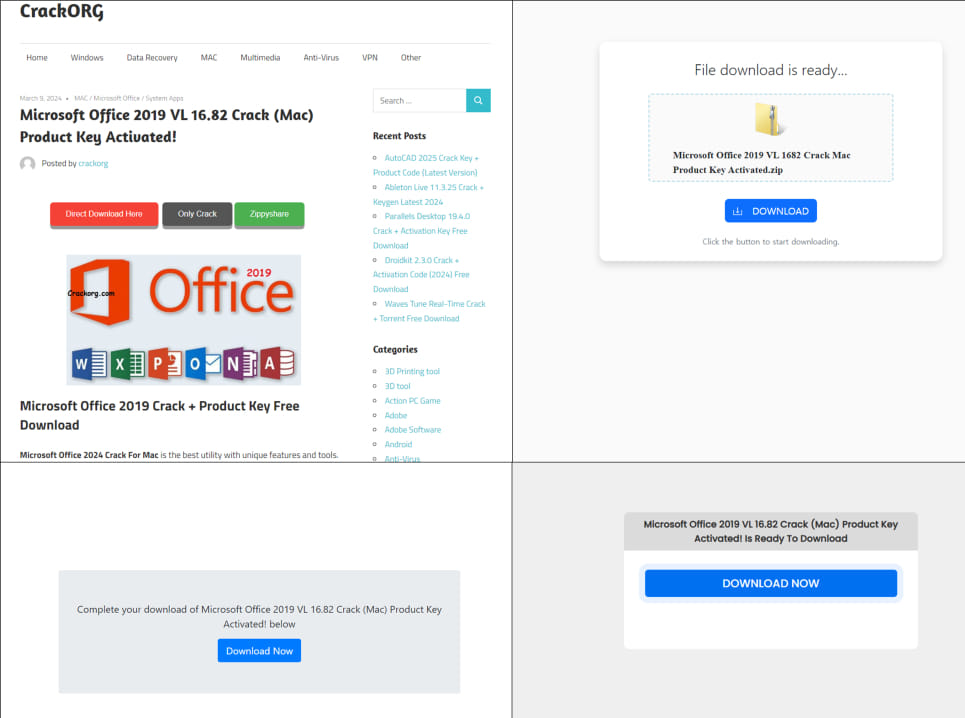965x718 pixels.
Task: Click the MAC breadcrumb category link
Action: 81,98
